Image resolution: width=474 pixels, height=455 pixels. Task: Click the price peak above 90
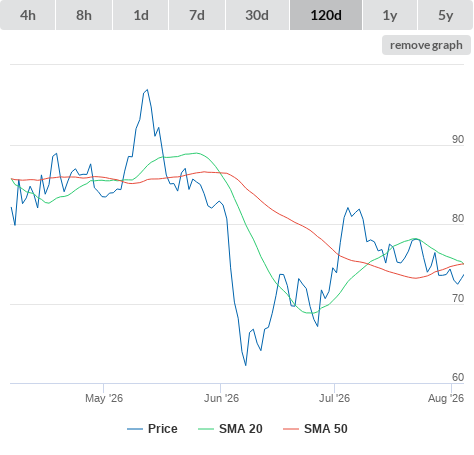click(x=147, y=90)
